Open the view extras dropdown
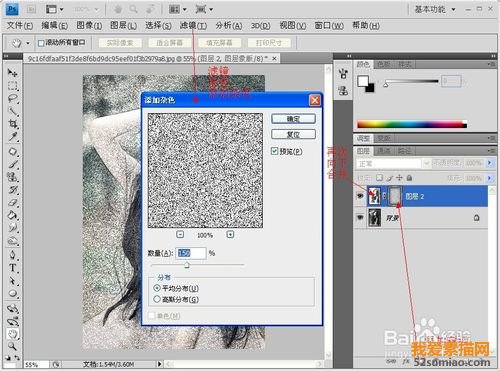Screen dimensions: 500x371 [x=54, y=9]
